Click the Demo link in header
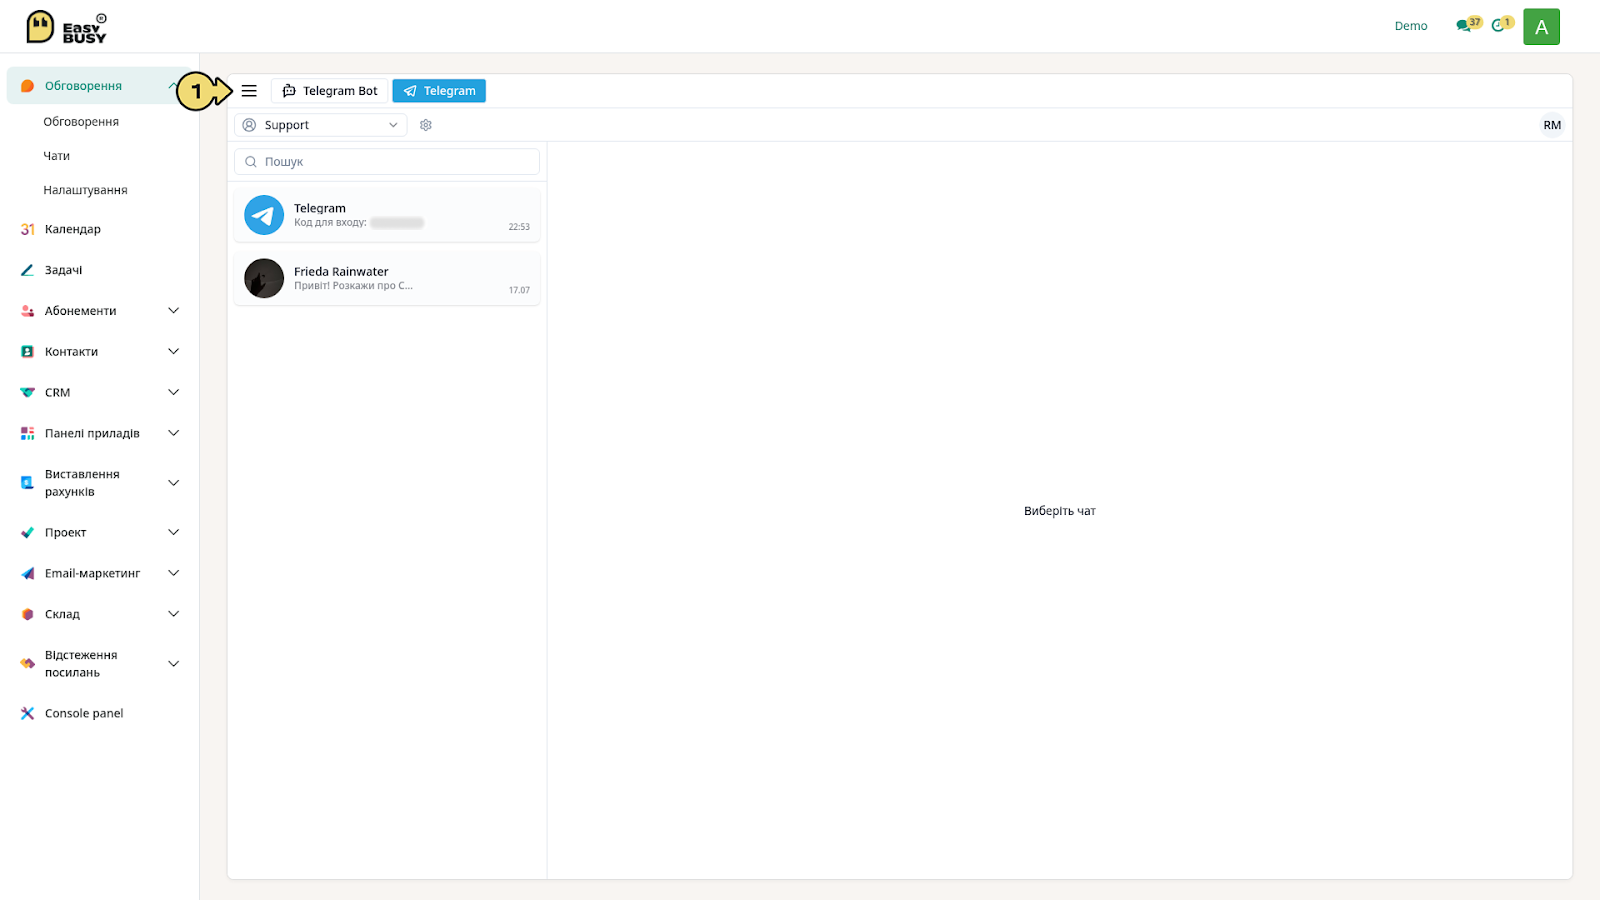This screenshot has height=900, width=1600. [x=1411, y=26]
